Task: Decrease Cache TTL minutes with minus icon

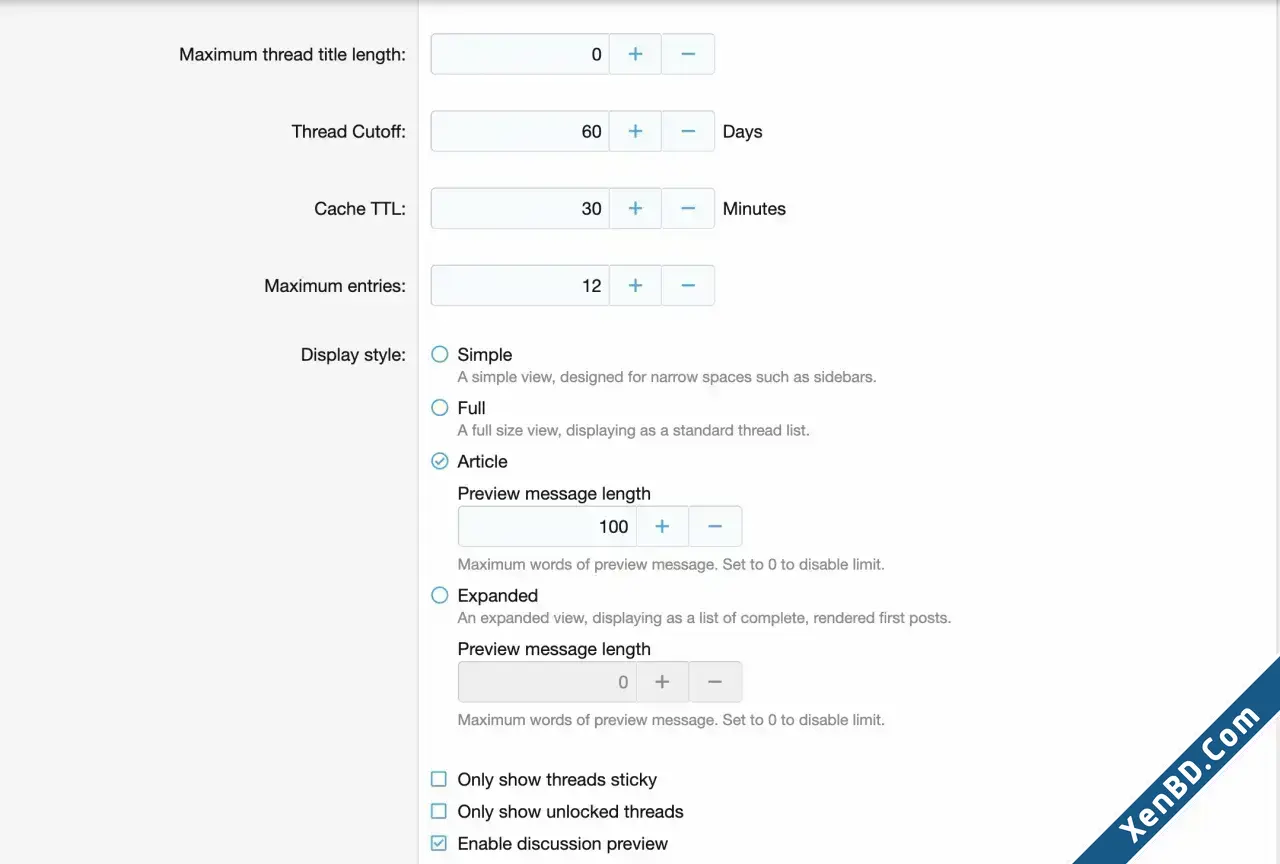Action: tap(688, 208)
